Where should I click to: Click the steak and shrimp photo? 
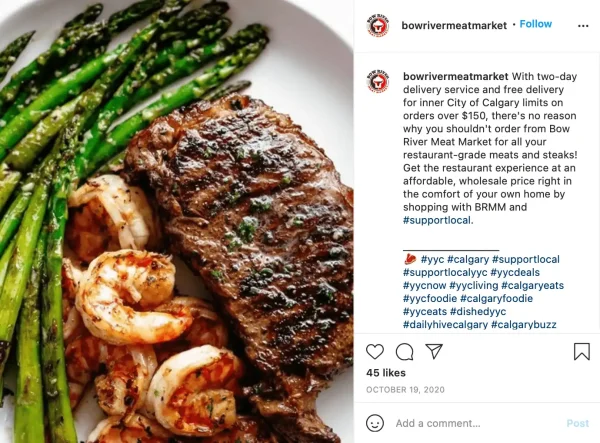coord(177,222)
